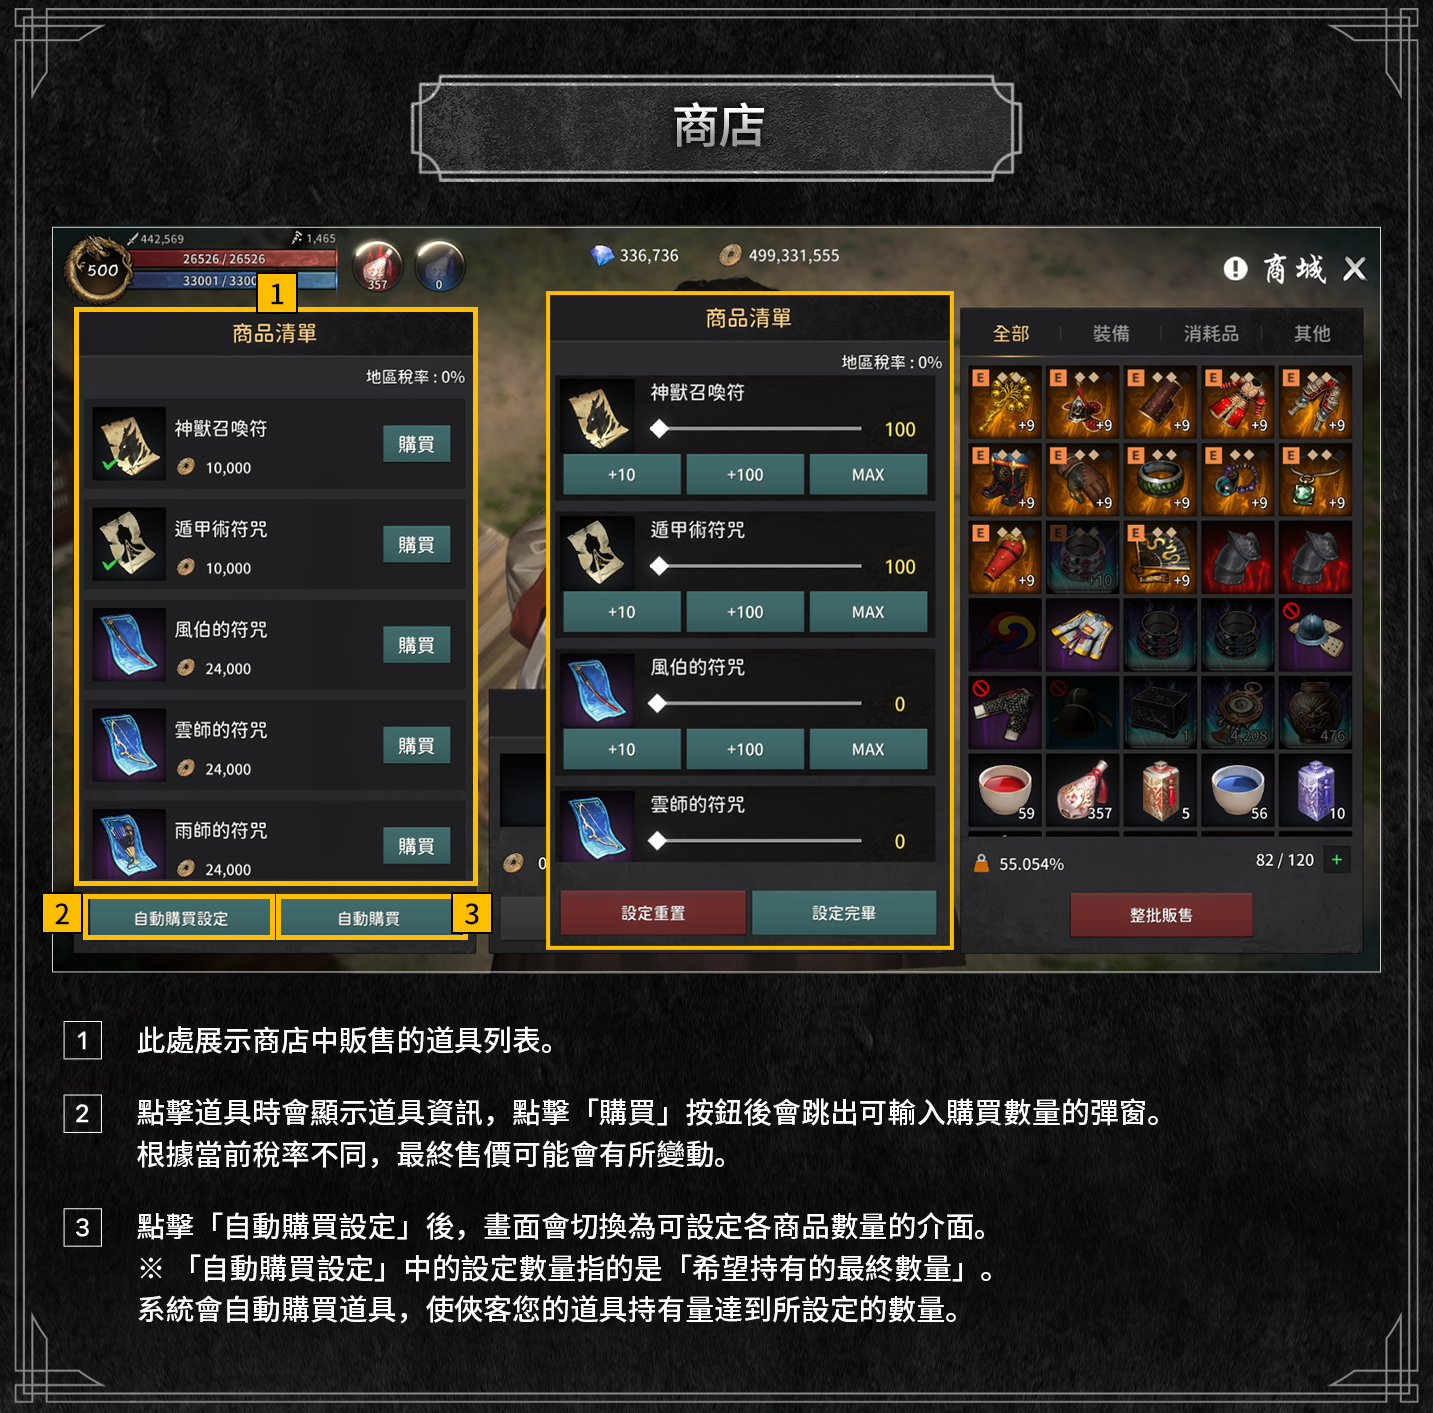Select the blue potion bowl with count 56
This screenshot has width=1433, height=1413.
(x=1237, y=790)
